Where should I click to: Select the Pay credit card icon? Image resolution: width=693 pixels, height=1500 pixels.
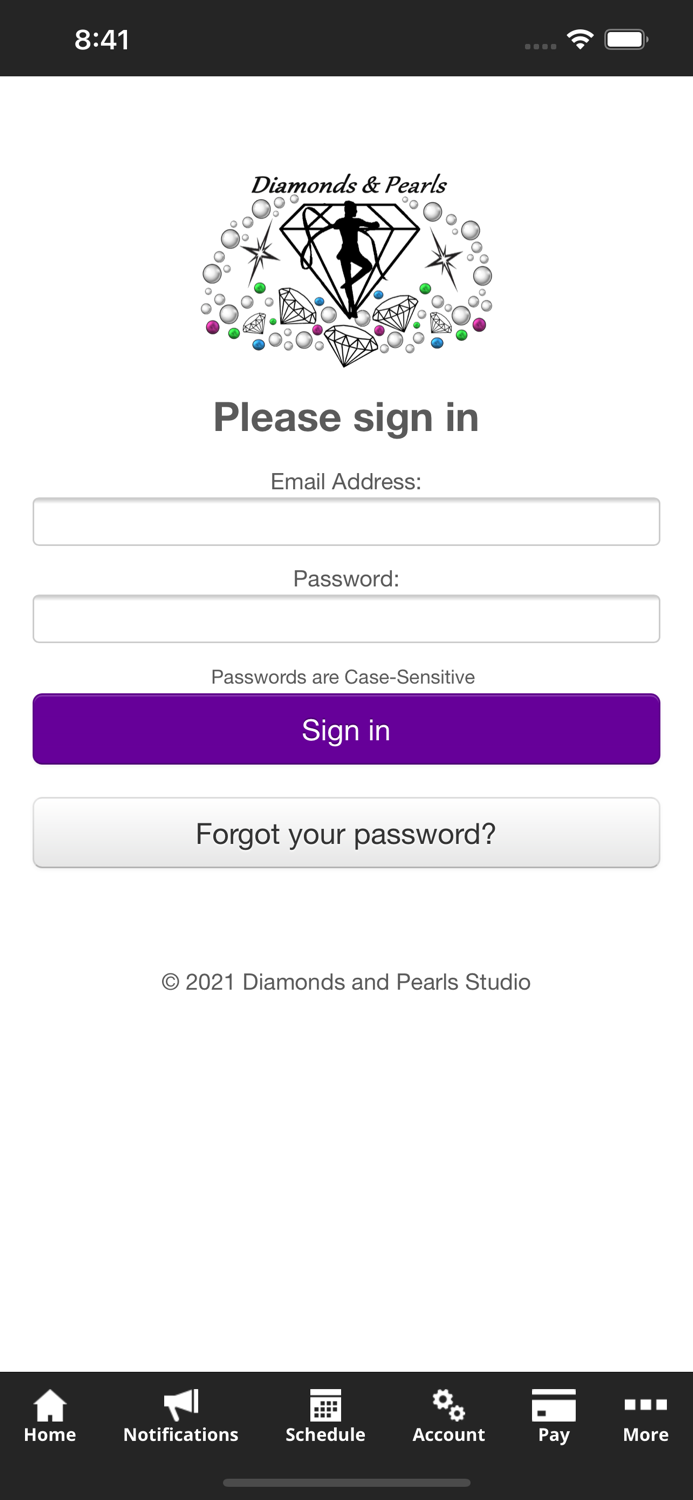click(x=553, y=1405)
